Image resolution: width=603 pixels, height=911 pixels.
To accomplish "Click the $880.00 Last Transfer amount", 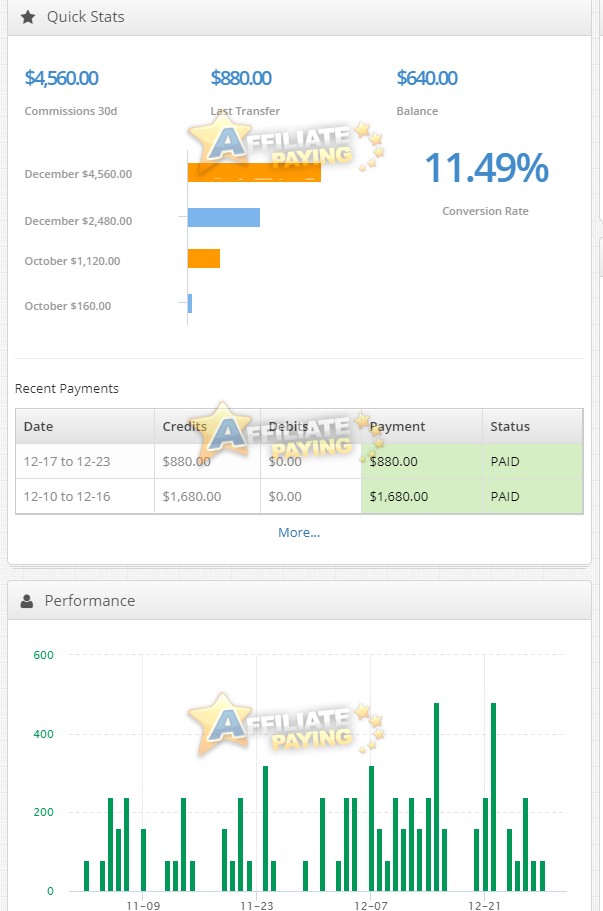I will 241,78.
